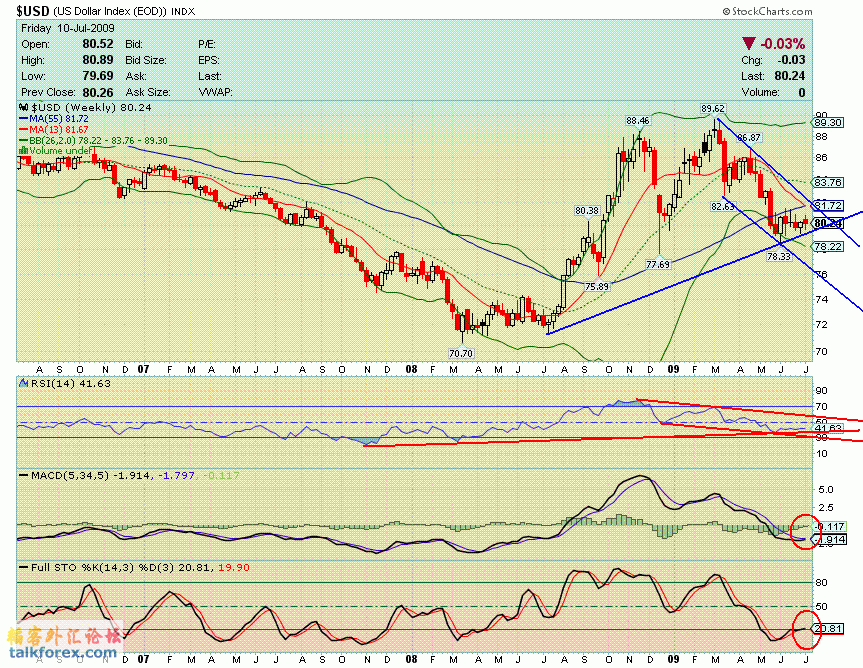Image resolution: width=863 pixels, height=668 pixels.
Task: Click the 07 year marker on price axis
Action: 143,369
